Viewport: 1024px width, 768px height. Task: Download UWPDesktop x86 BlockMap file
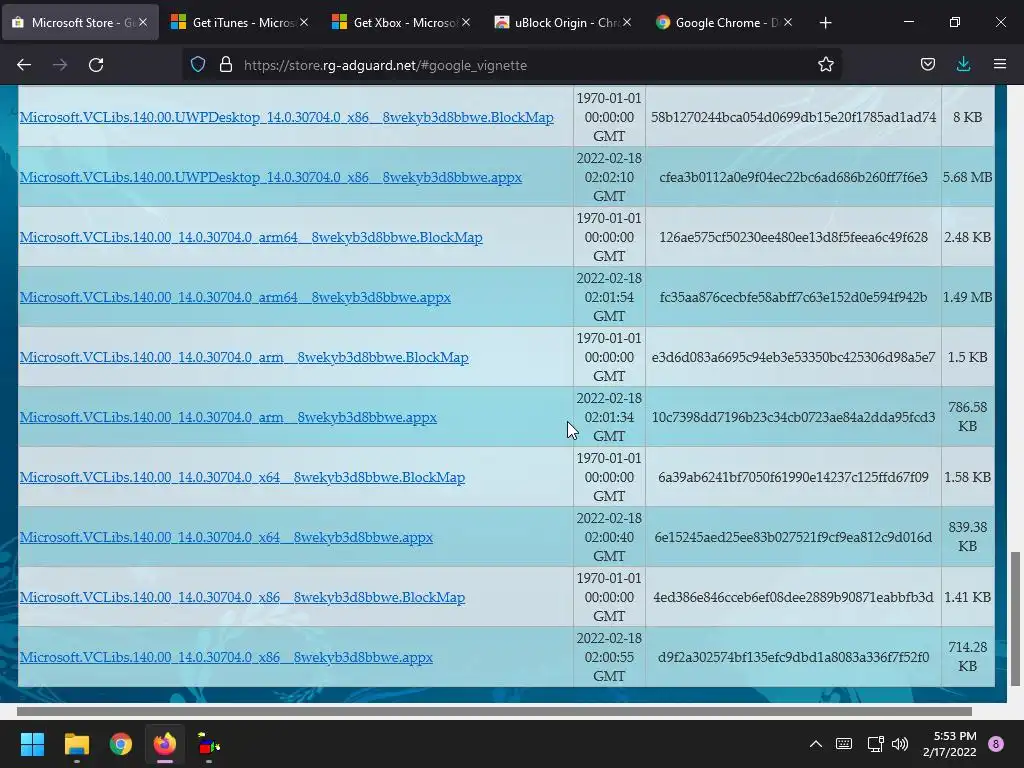point(287,117)
